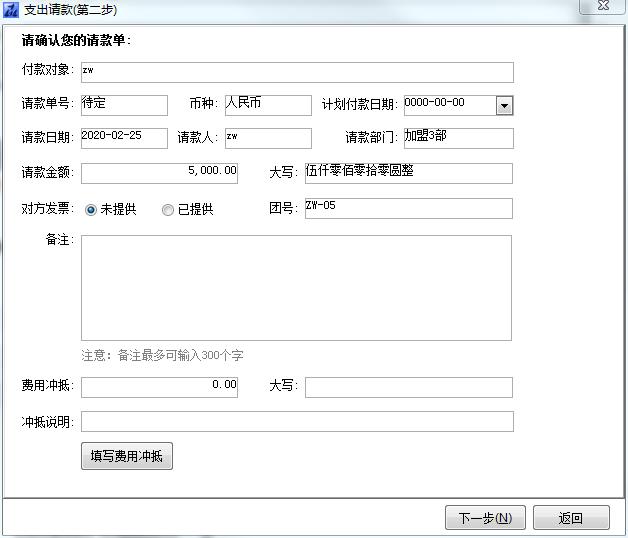The image size is (628, 538).
Task: Click the 请款金额 amount field
Action: click(160, 172)
